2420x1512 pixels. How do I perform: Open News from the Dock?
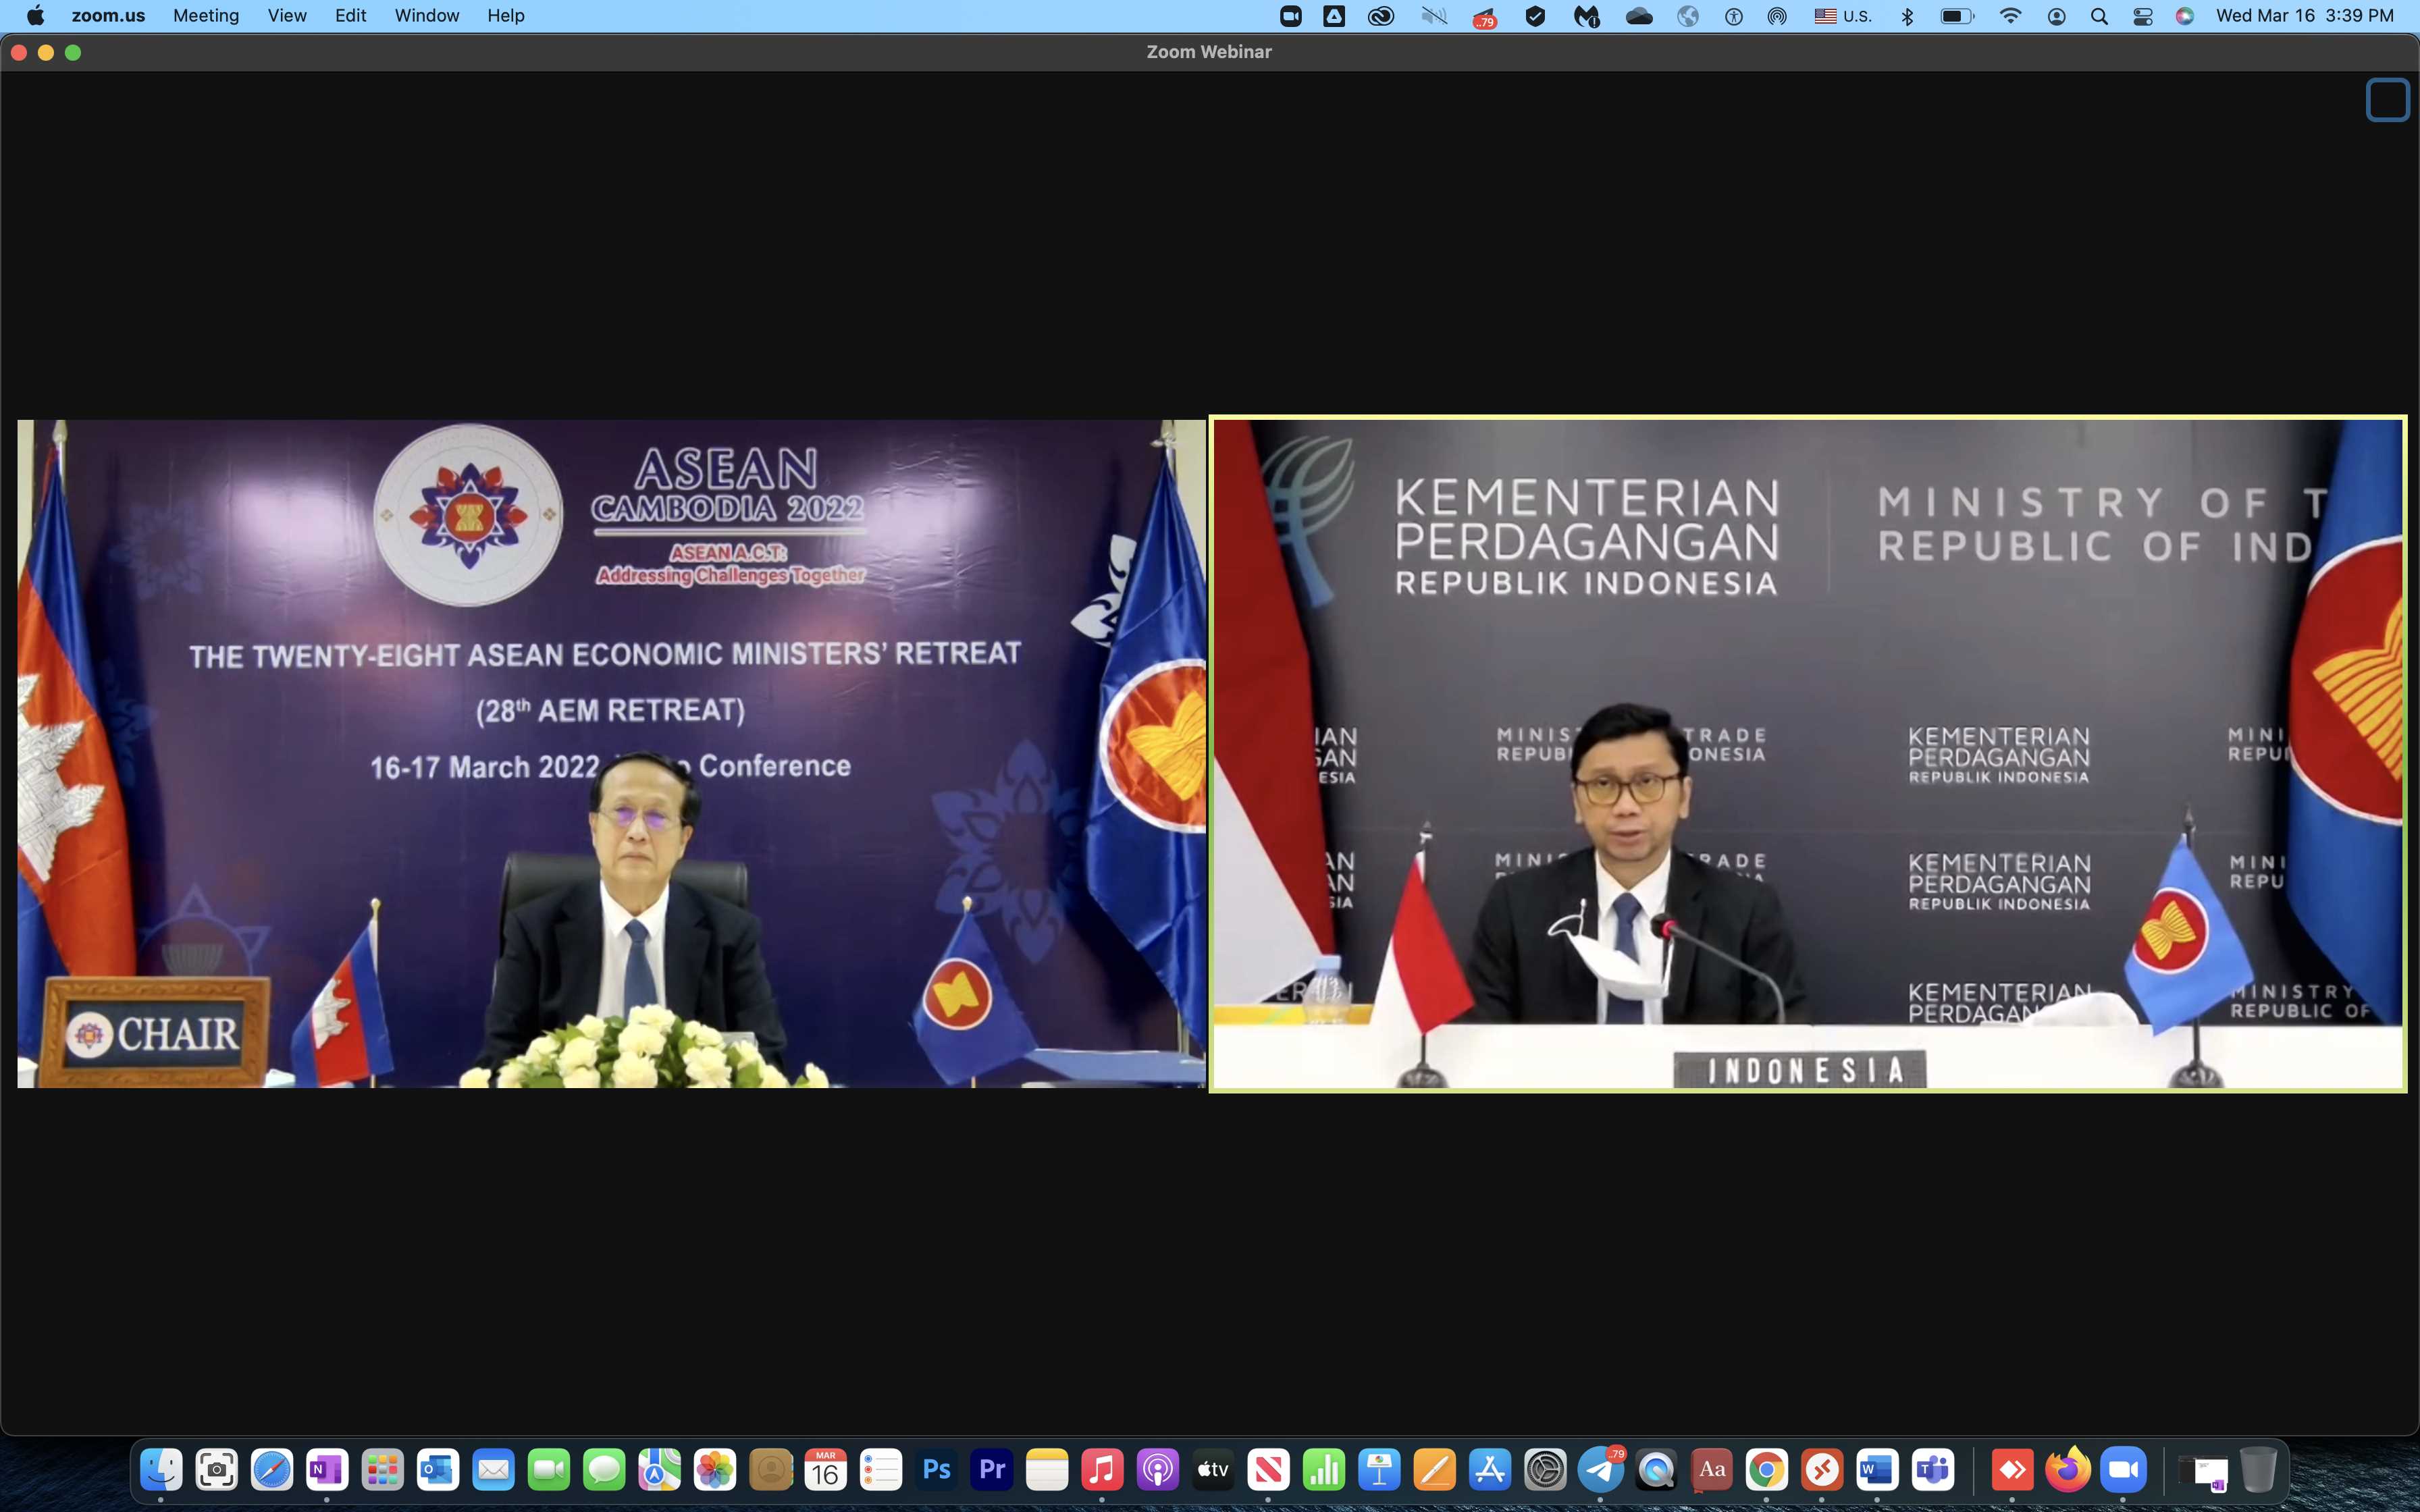click(1268, 1469)
